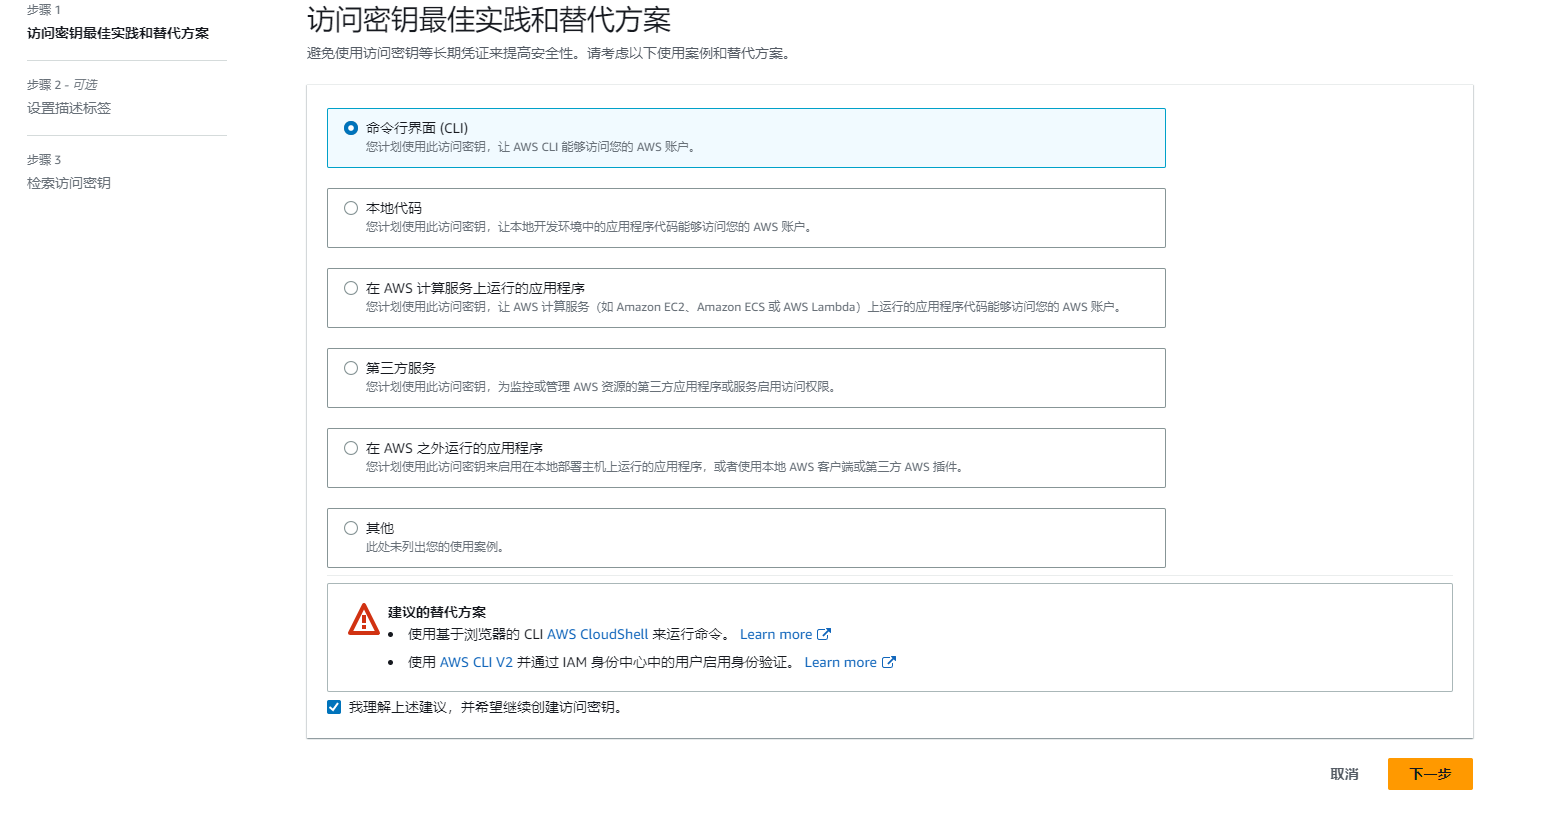Click the page title 访问密钥最佳实践和替代方案
Screen dimensions: 1552x825
(x=489, y=20)
